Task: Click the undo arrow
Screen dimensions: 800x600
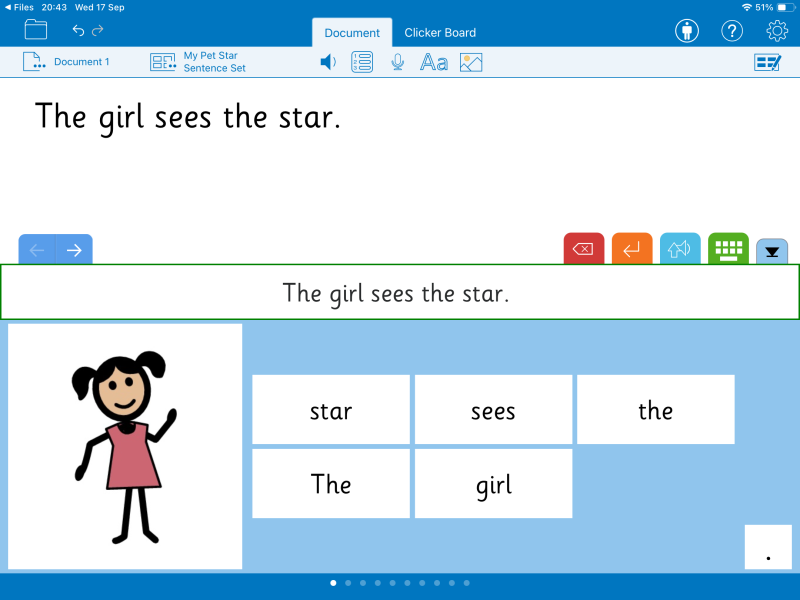Action: 78,30
